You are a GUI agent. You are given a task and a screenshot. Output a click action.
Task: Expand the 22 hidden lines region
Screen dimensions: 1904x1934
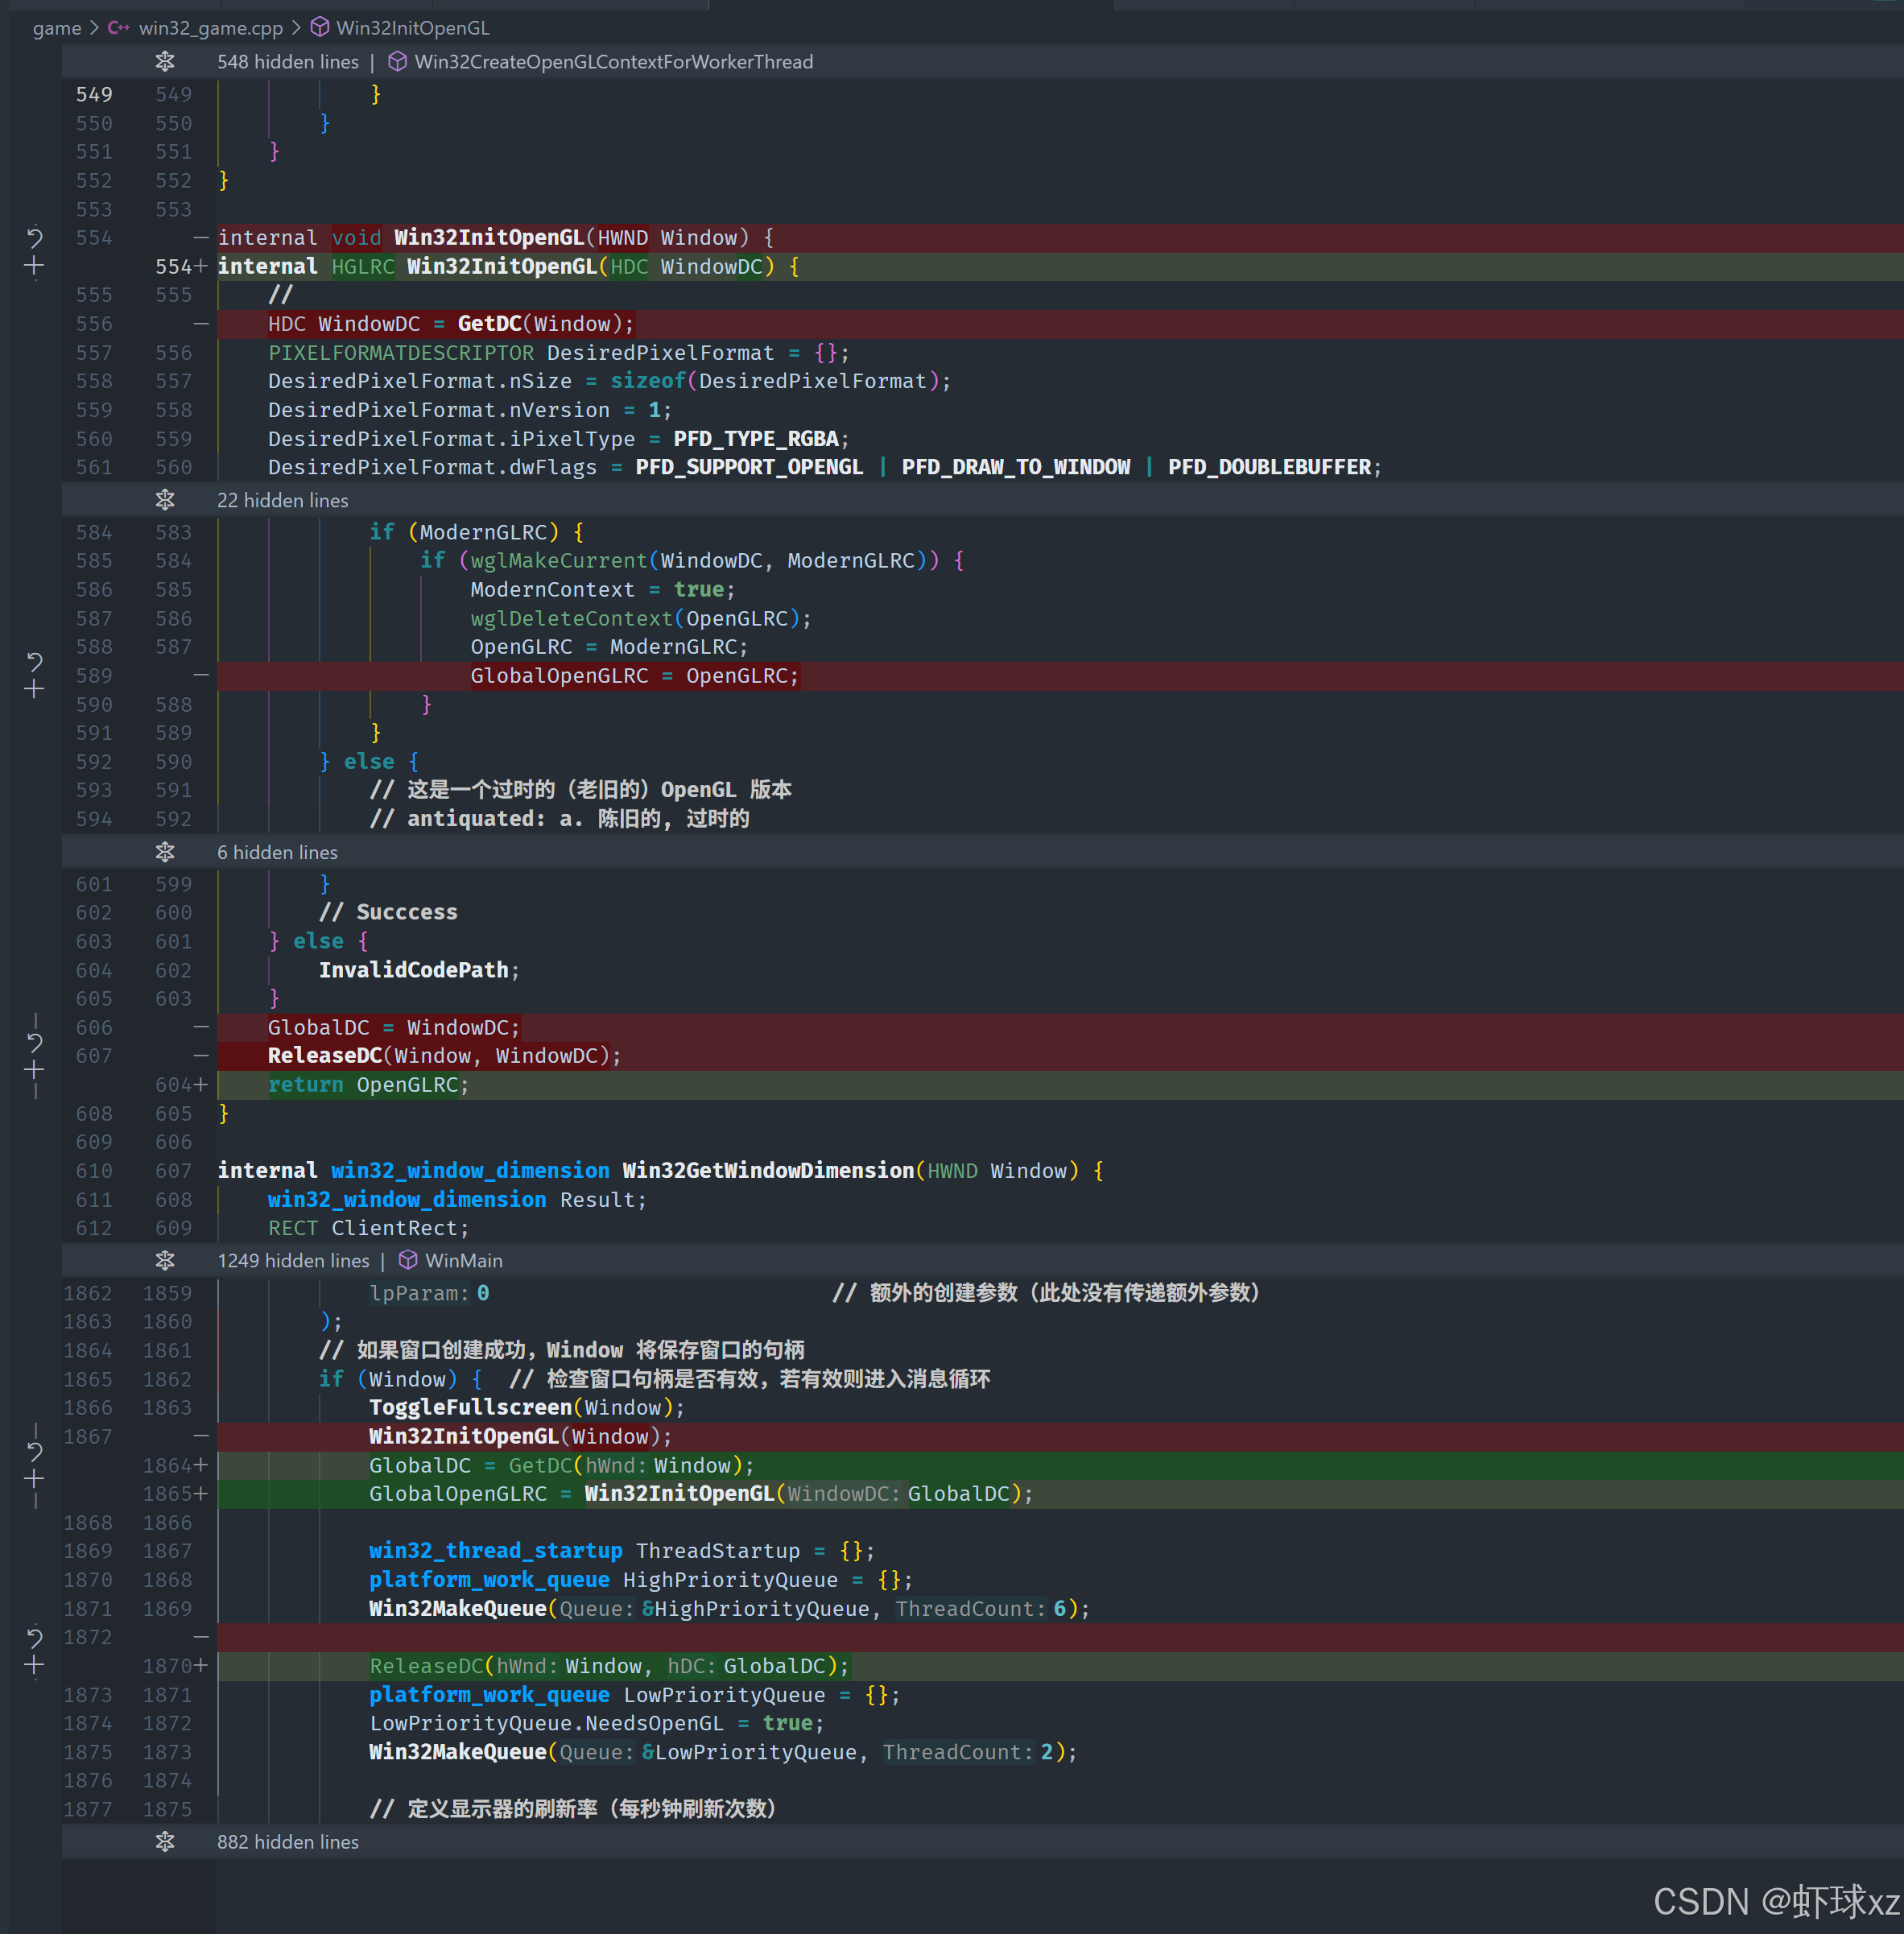[x=165, y=500]
